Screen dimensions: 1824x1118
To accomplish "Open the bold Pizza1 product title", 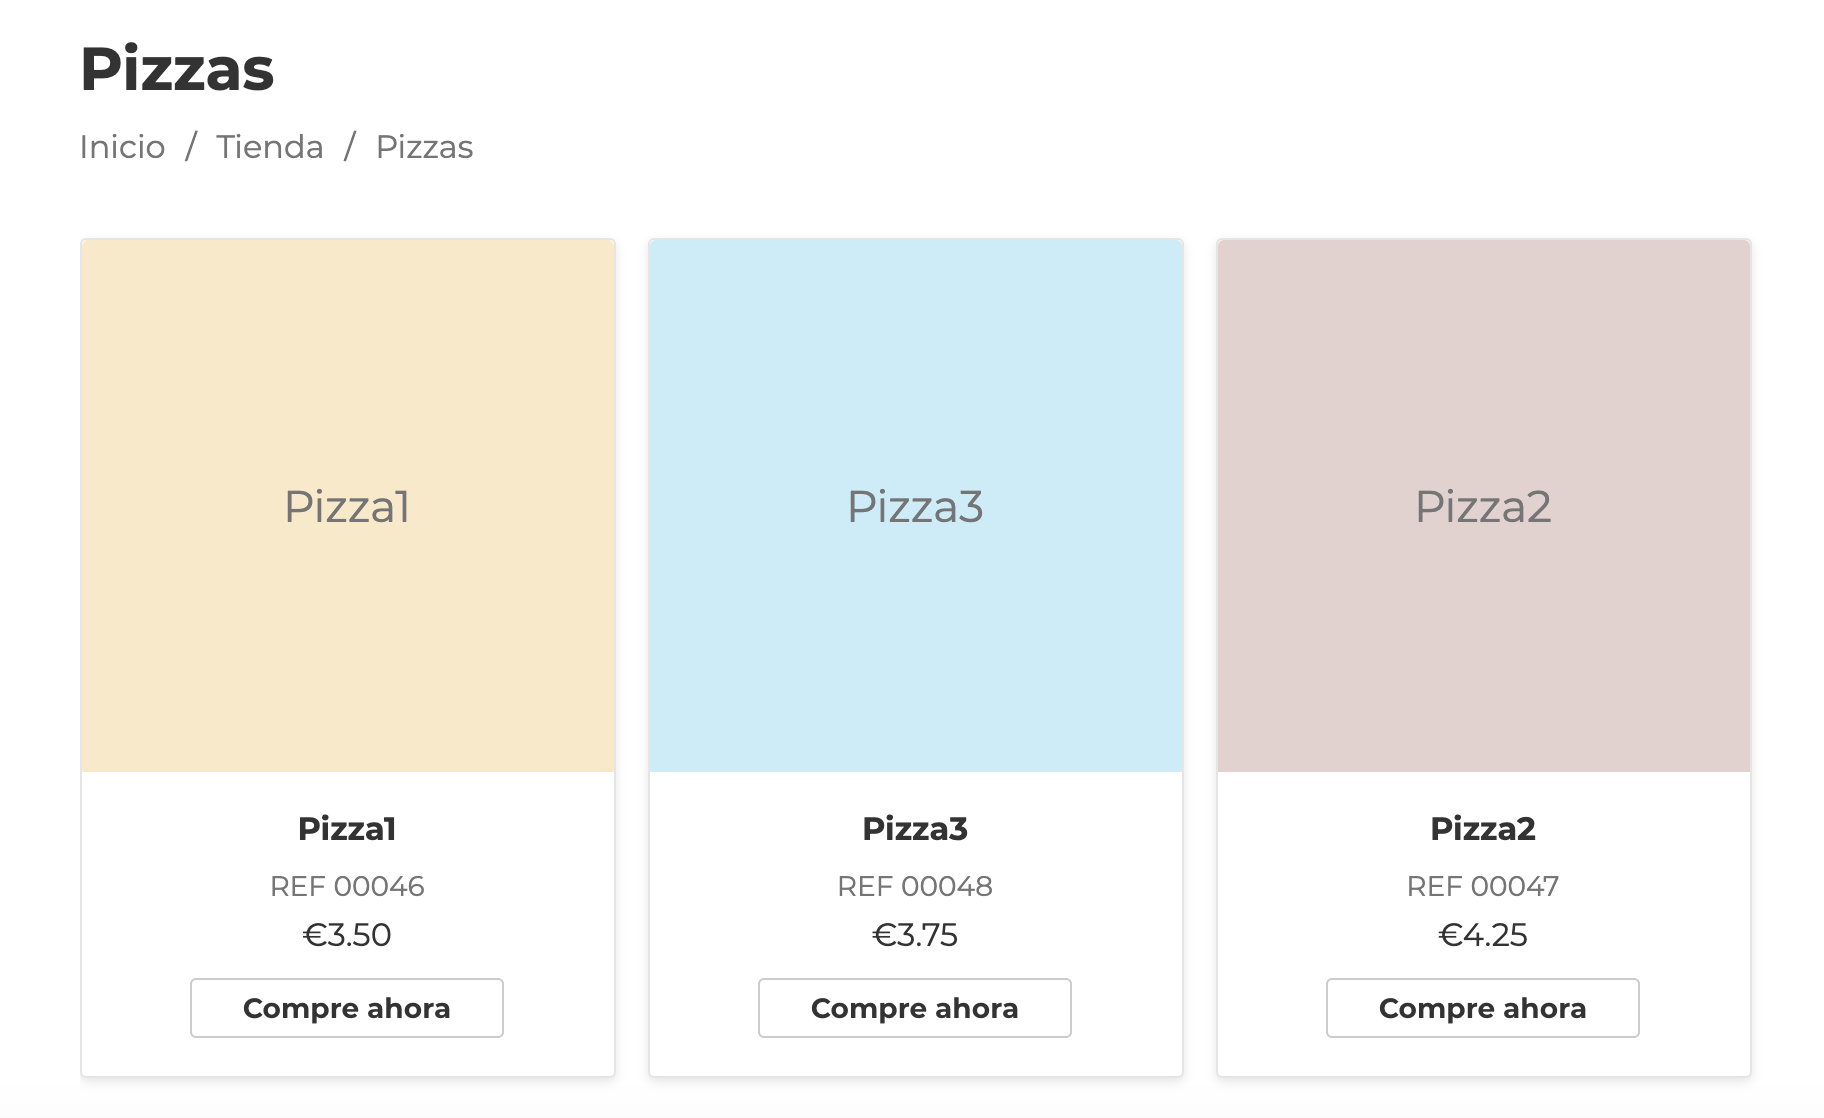I will click(x=347, y=828).
